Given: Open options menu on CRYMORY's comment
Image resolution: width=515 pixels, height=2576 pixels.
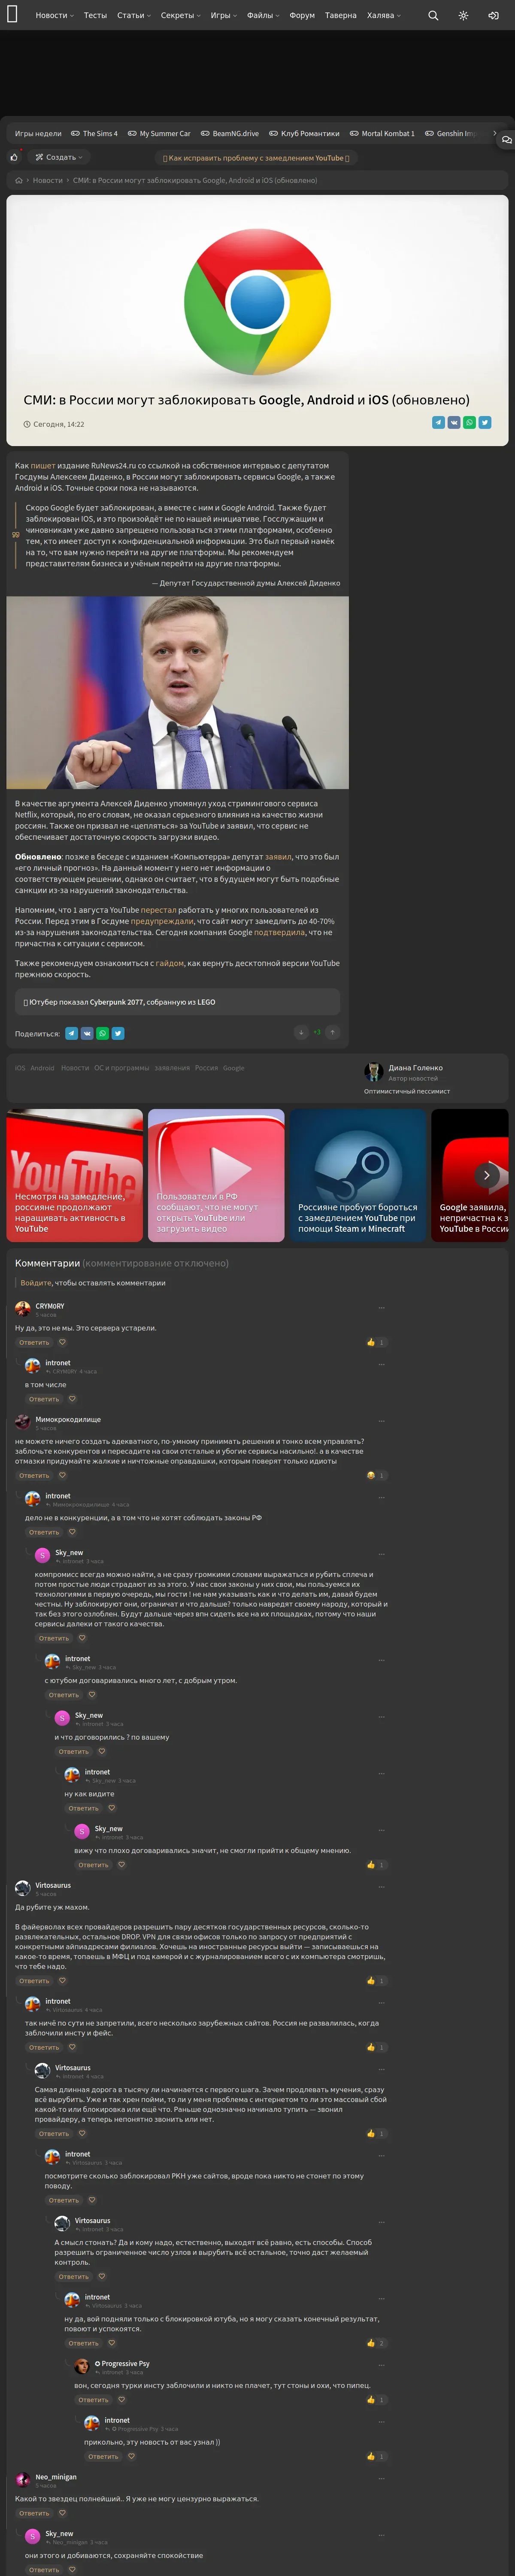Looking at the screenshot, I should click(382, 1308).
